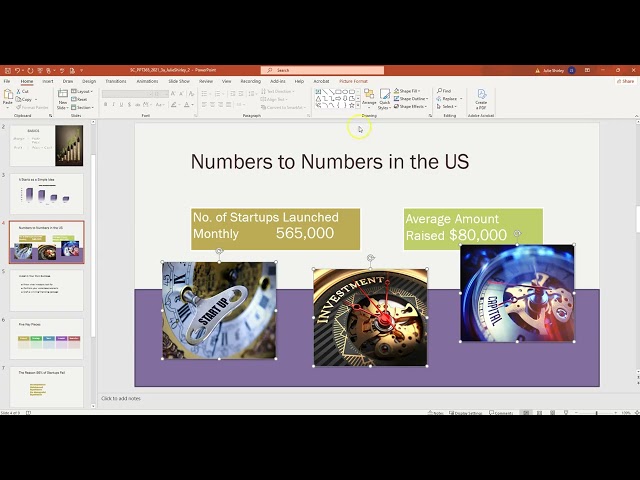
Task: Select the Star shape in shapes gallery
Action: pos(351,105)
